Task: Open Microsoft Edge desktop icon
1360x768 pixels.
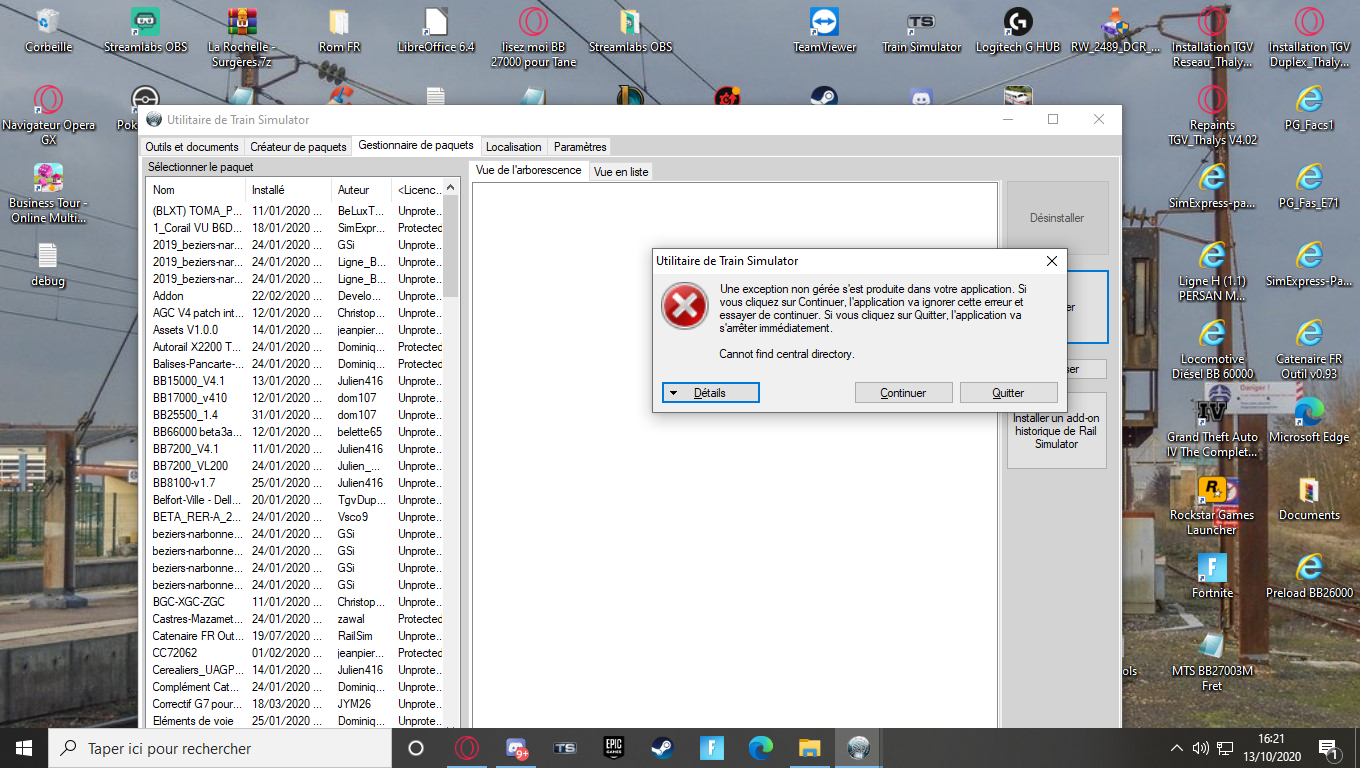Action: tap(1309, 421)
